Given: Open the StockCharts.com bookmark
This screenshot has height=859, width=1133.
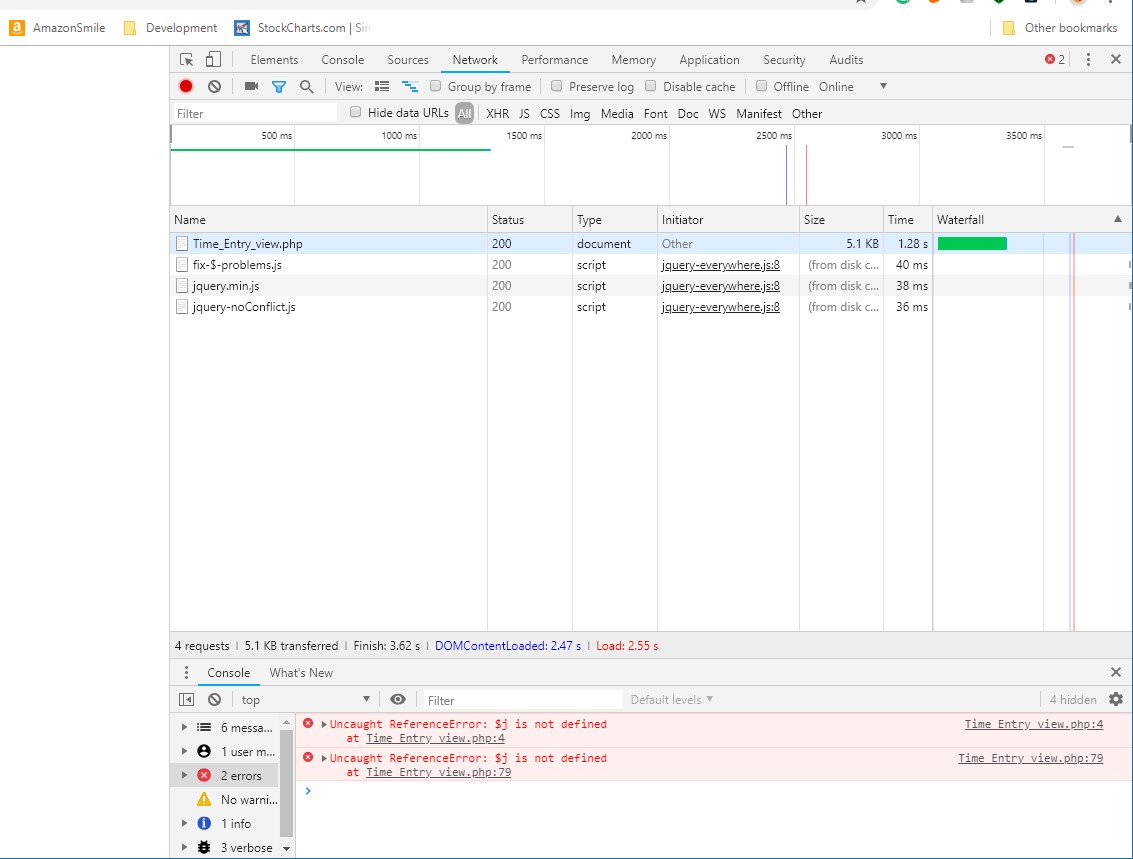Looking at the screenshot, I should [302, 27].
